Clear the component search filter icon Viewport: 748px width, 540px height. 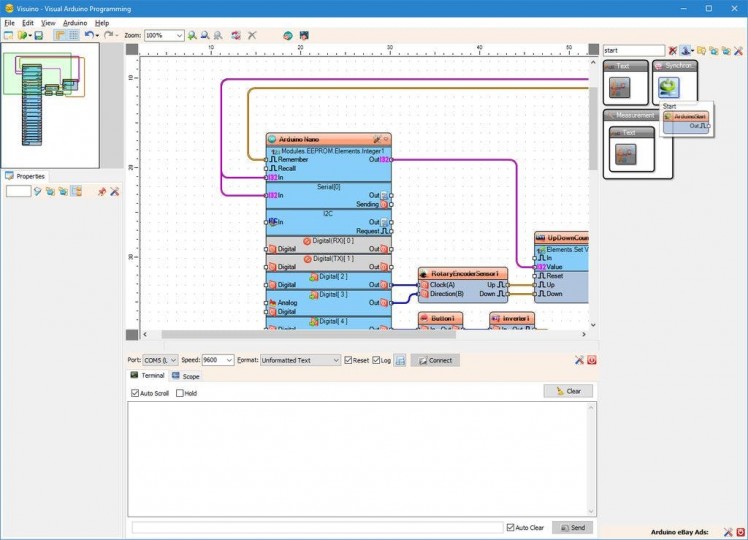click(x=673, y=50)
